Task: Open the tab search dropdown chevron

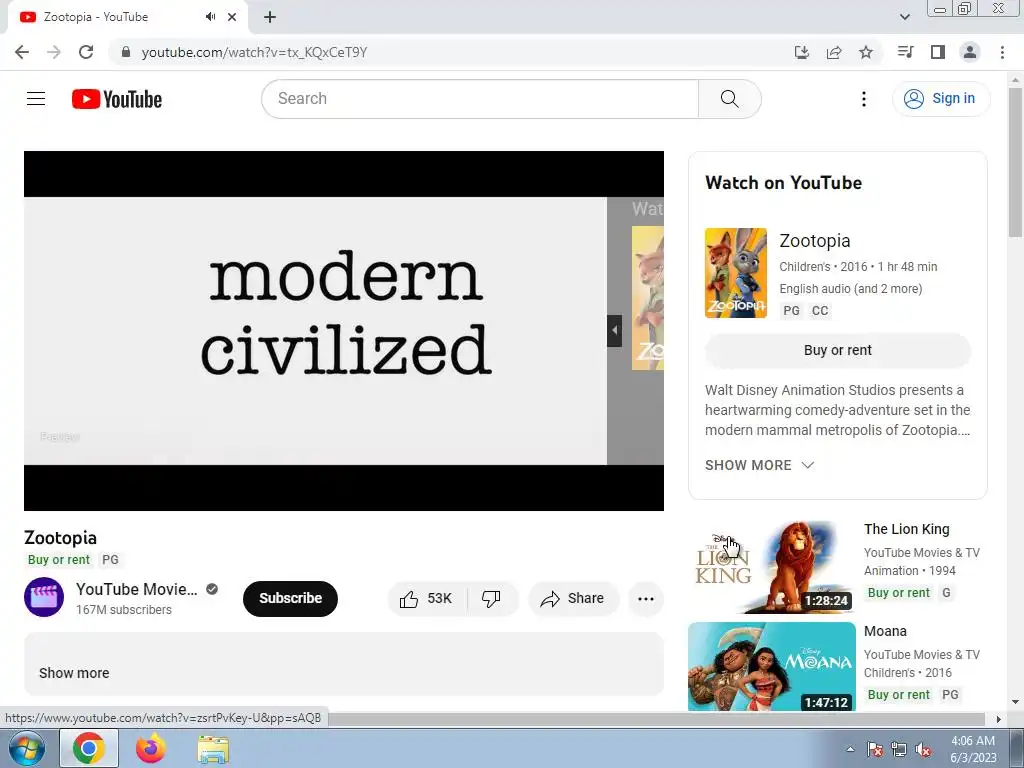Action: coord(904,17)
